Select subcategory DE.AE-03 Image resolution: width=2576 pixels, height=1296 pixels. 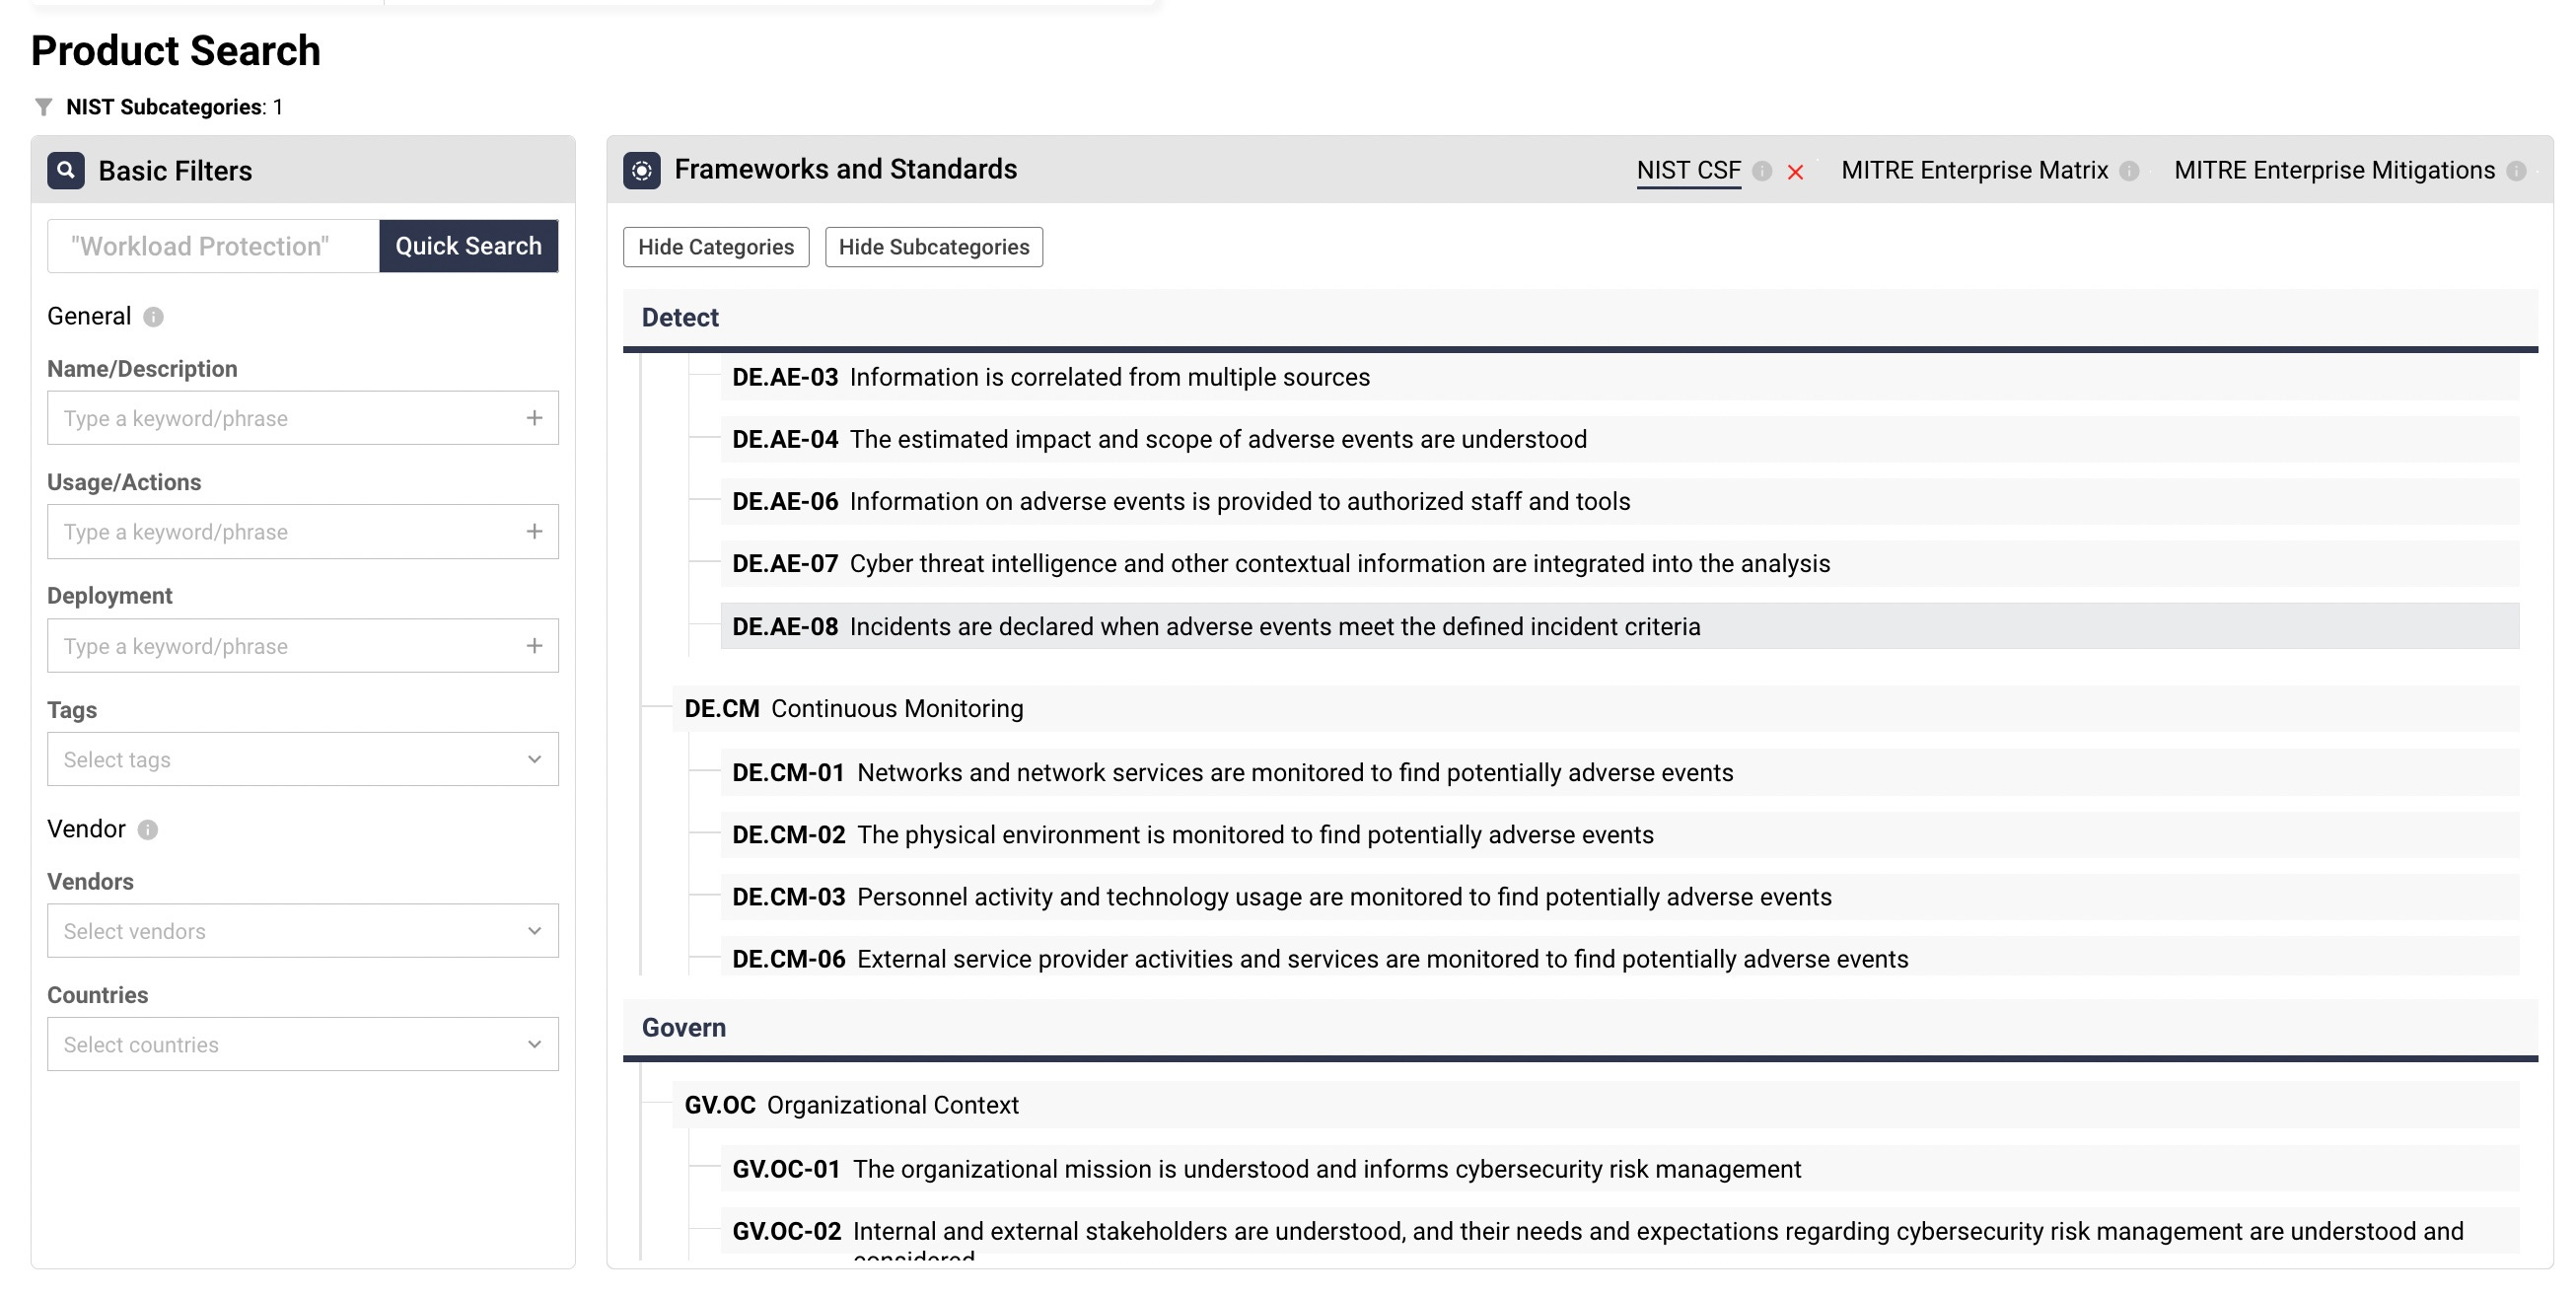(1620, 377)
